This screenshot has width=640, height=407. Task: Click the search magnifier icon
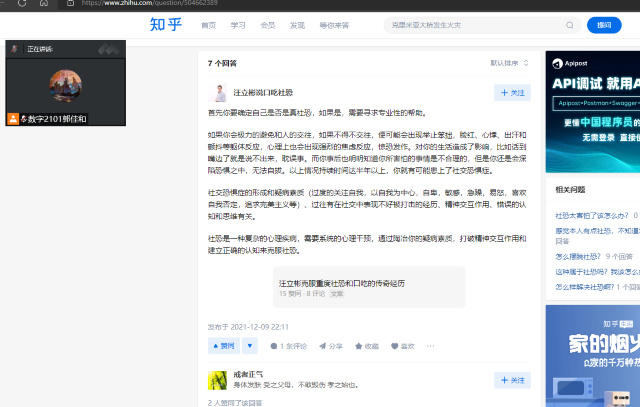[x=570, y=25]
